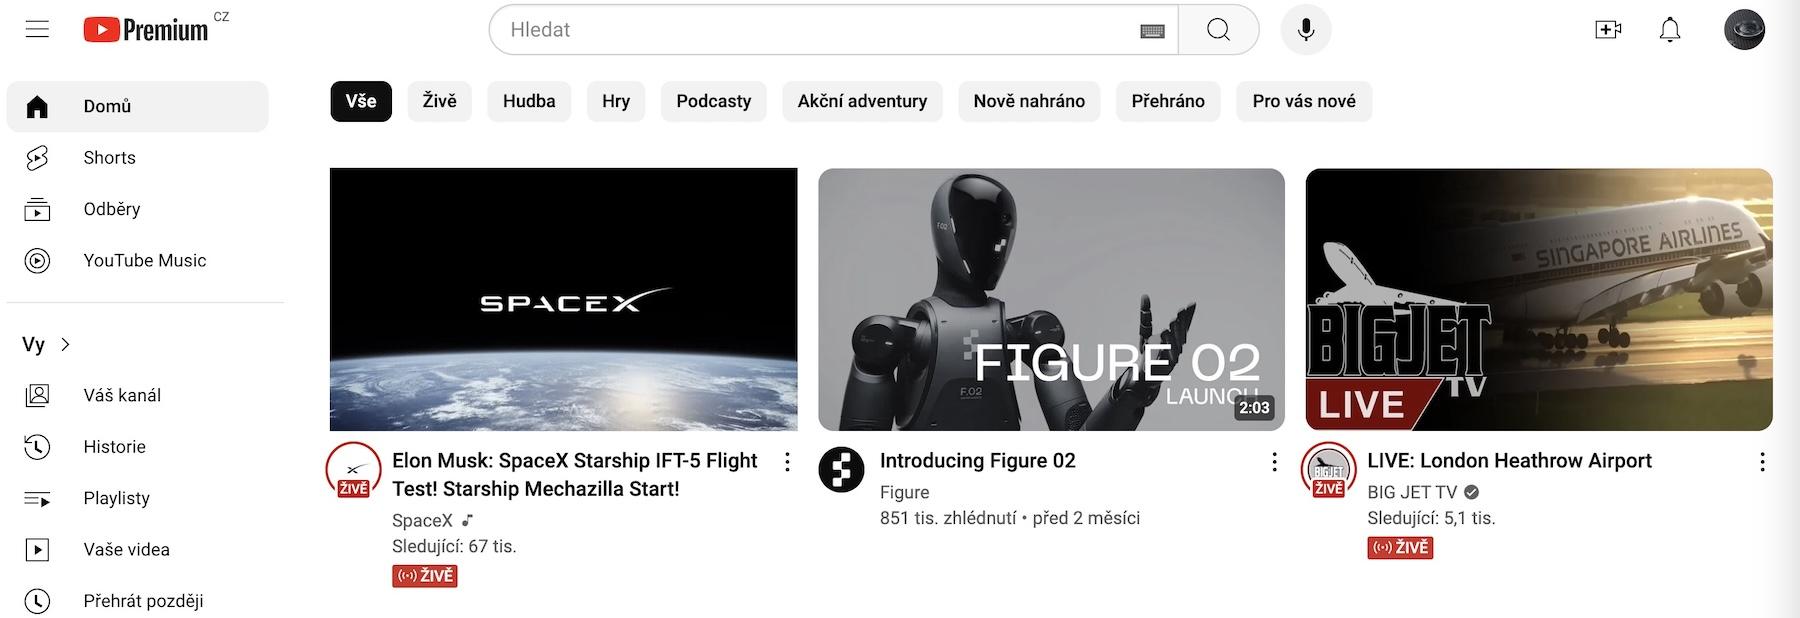Click the Figure channel name

pos(905,492)
